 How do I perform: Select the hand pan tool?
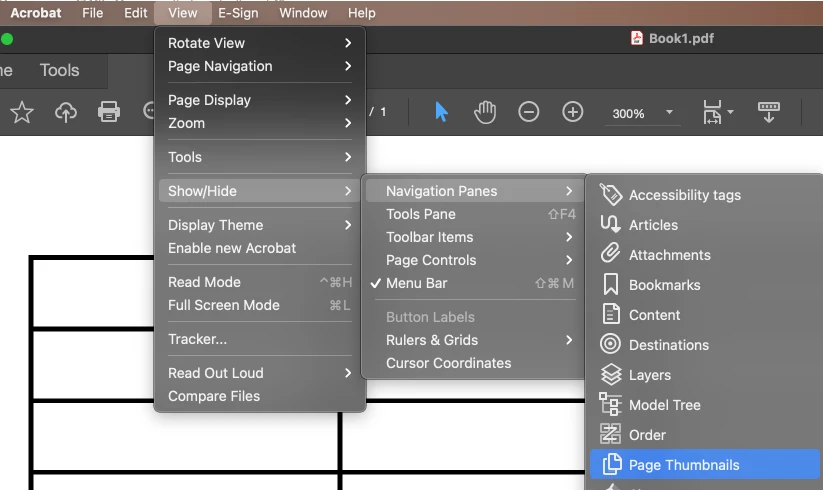click(x=485, y=112)
